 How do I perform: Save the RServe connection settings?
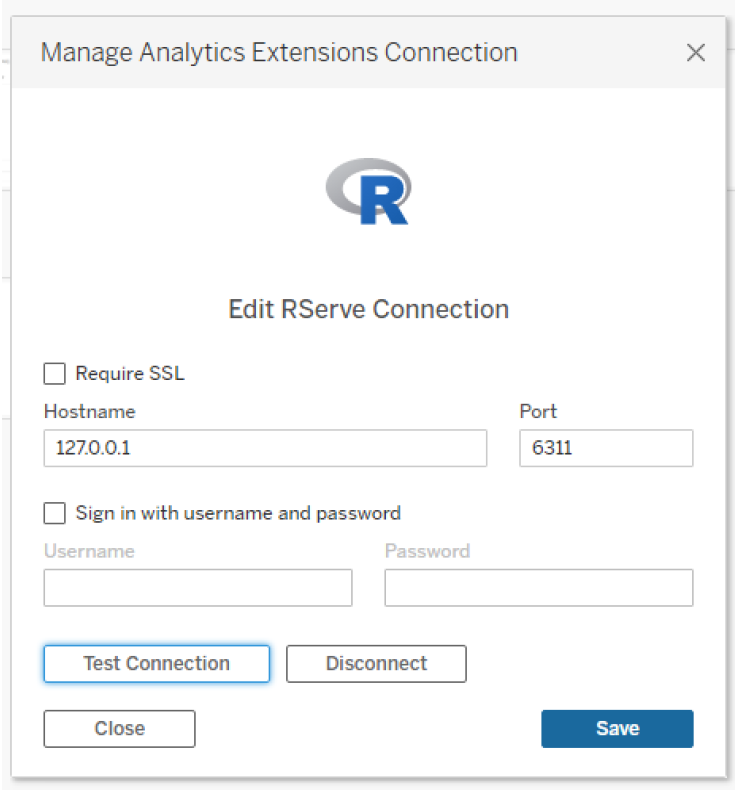pyautogui.click(x=617, y=729)
